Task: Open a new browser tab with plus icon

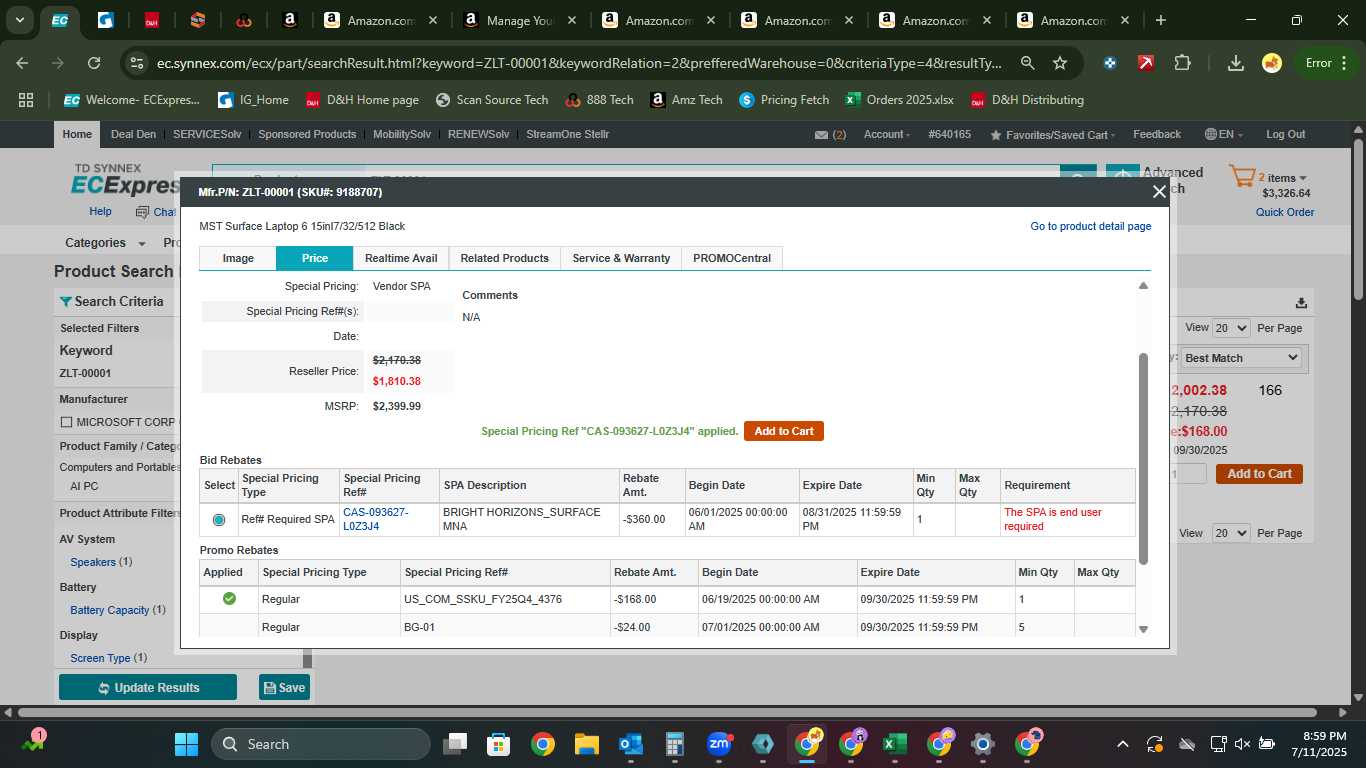Action: [1160, 20]
